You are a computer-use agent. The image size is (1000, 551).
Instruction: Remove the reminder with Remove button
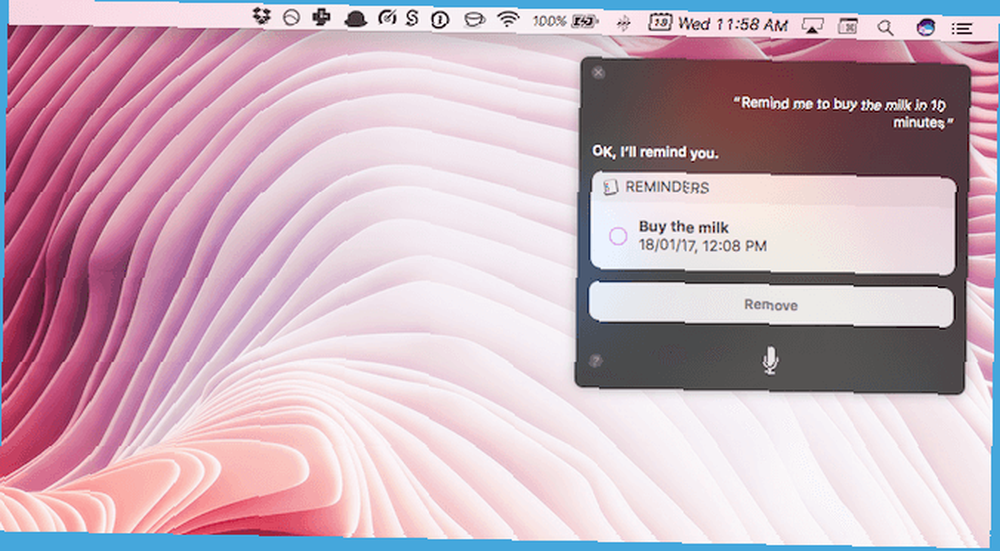[x=771, y=305]
